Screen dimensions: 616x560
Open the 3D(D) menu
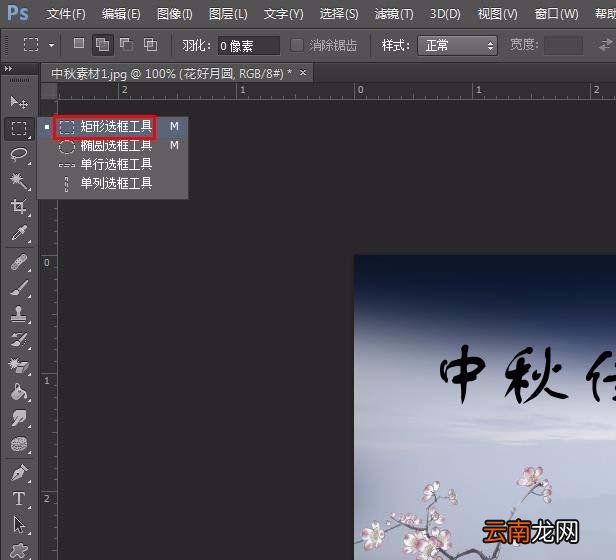[445, 14]
